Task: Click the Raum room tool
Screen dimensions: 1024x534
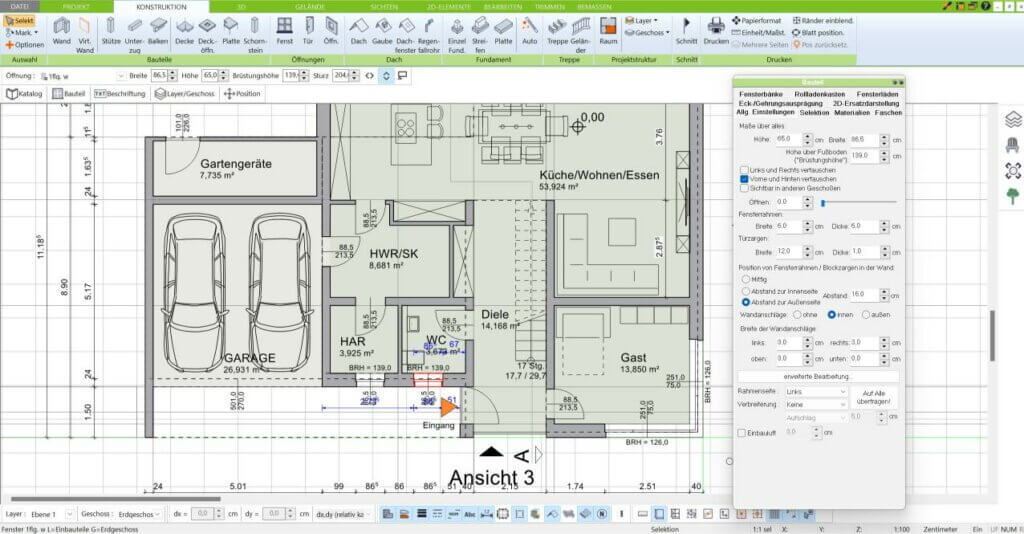Action: [x=608, y=30]
